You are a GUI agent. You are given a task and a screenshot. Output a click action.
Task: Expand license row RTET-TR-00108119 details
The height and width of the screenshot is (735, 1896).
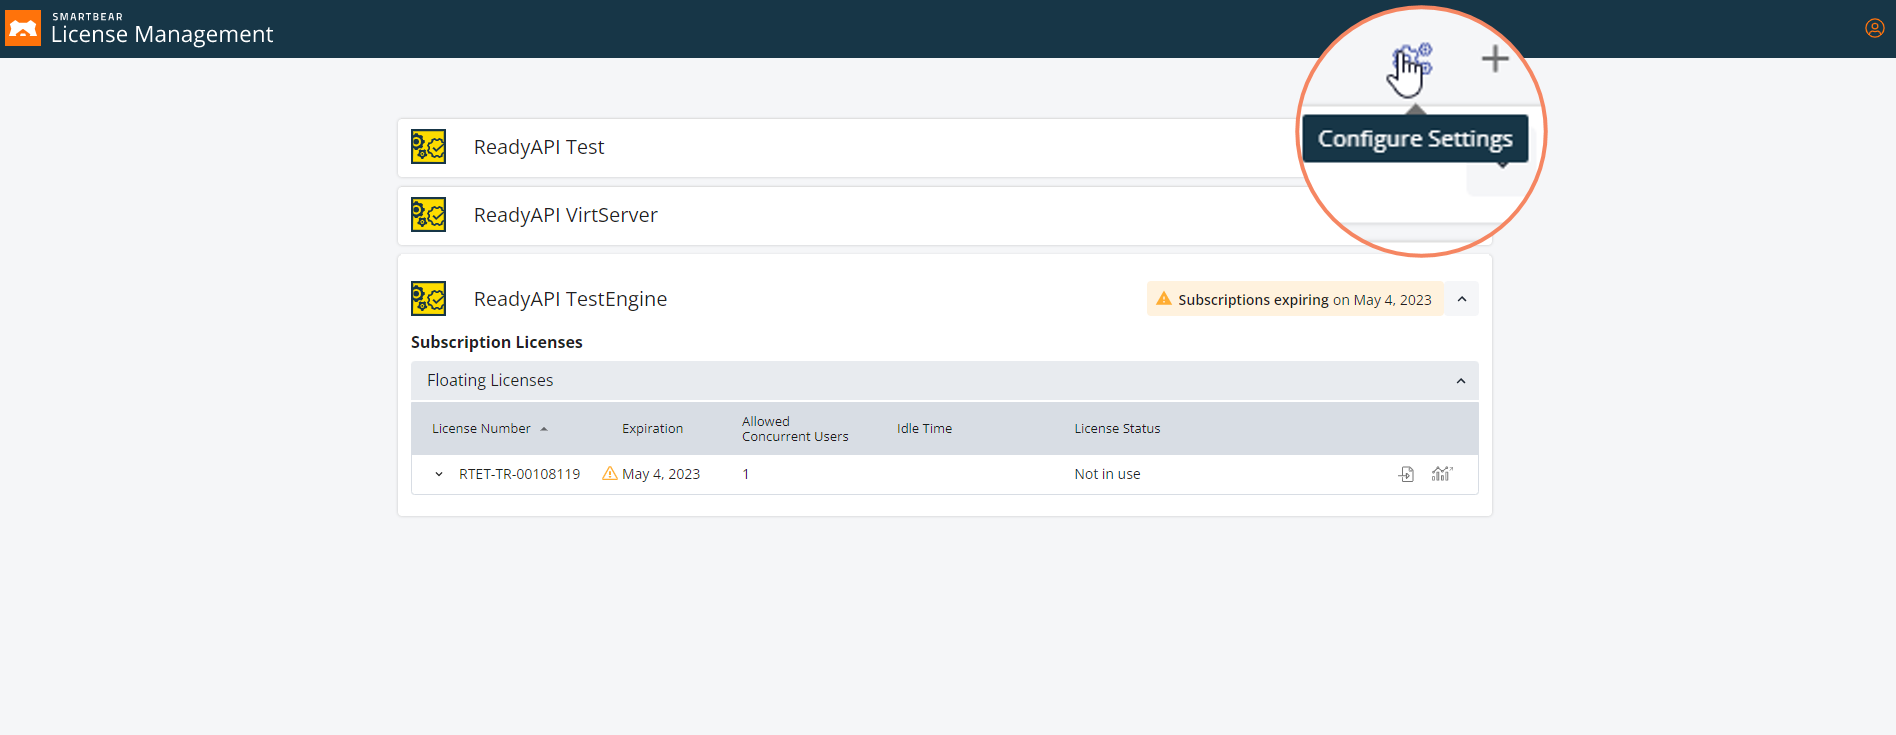click(x=439, y=474)
